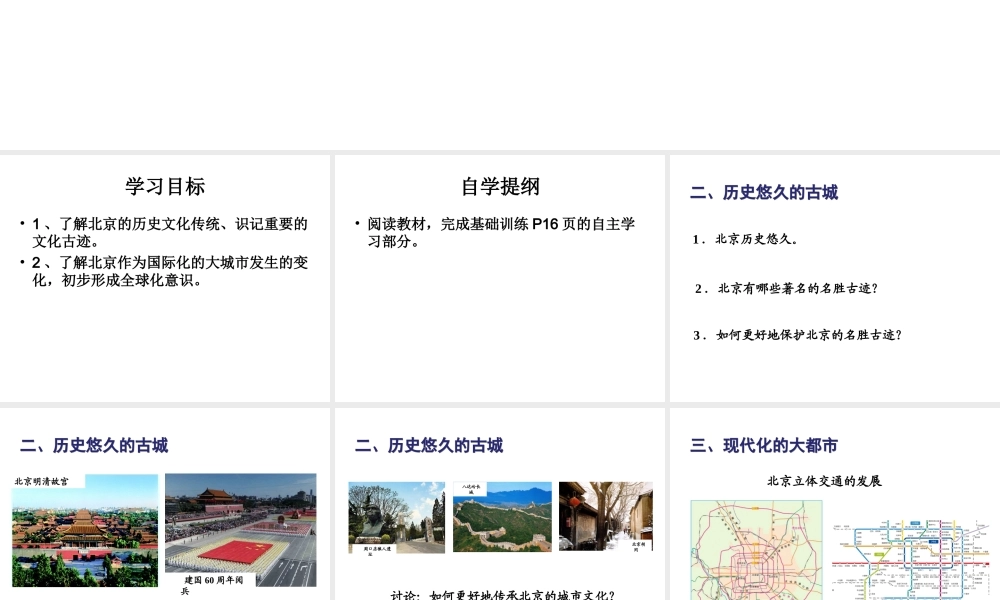
Task: Click question 1 北京历史悠久
Action: [746, 239]
